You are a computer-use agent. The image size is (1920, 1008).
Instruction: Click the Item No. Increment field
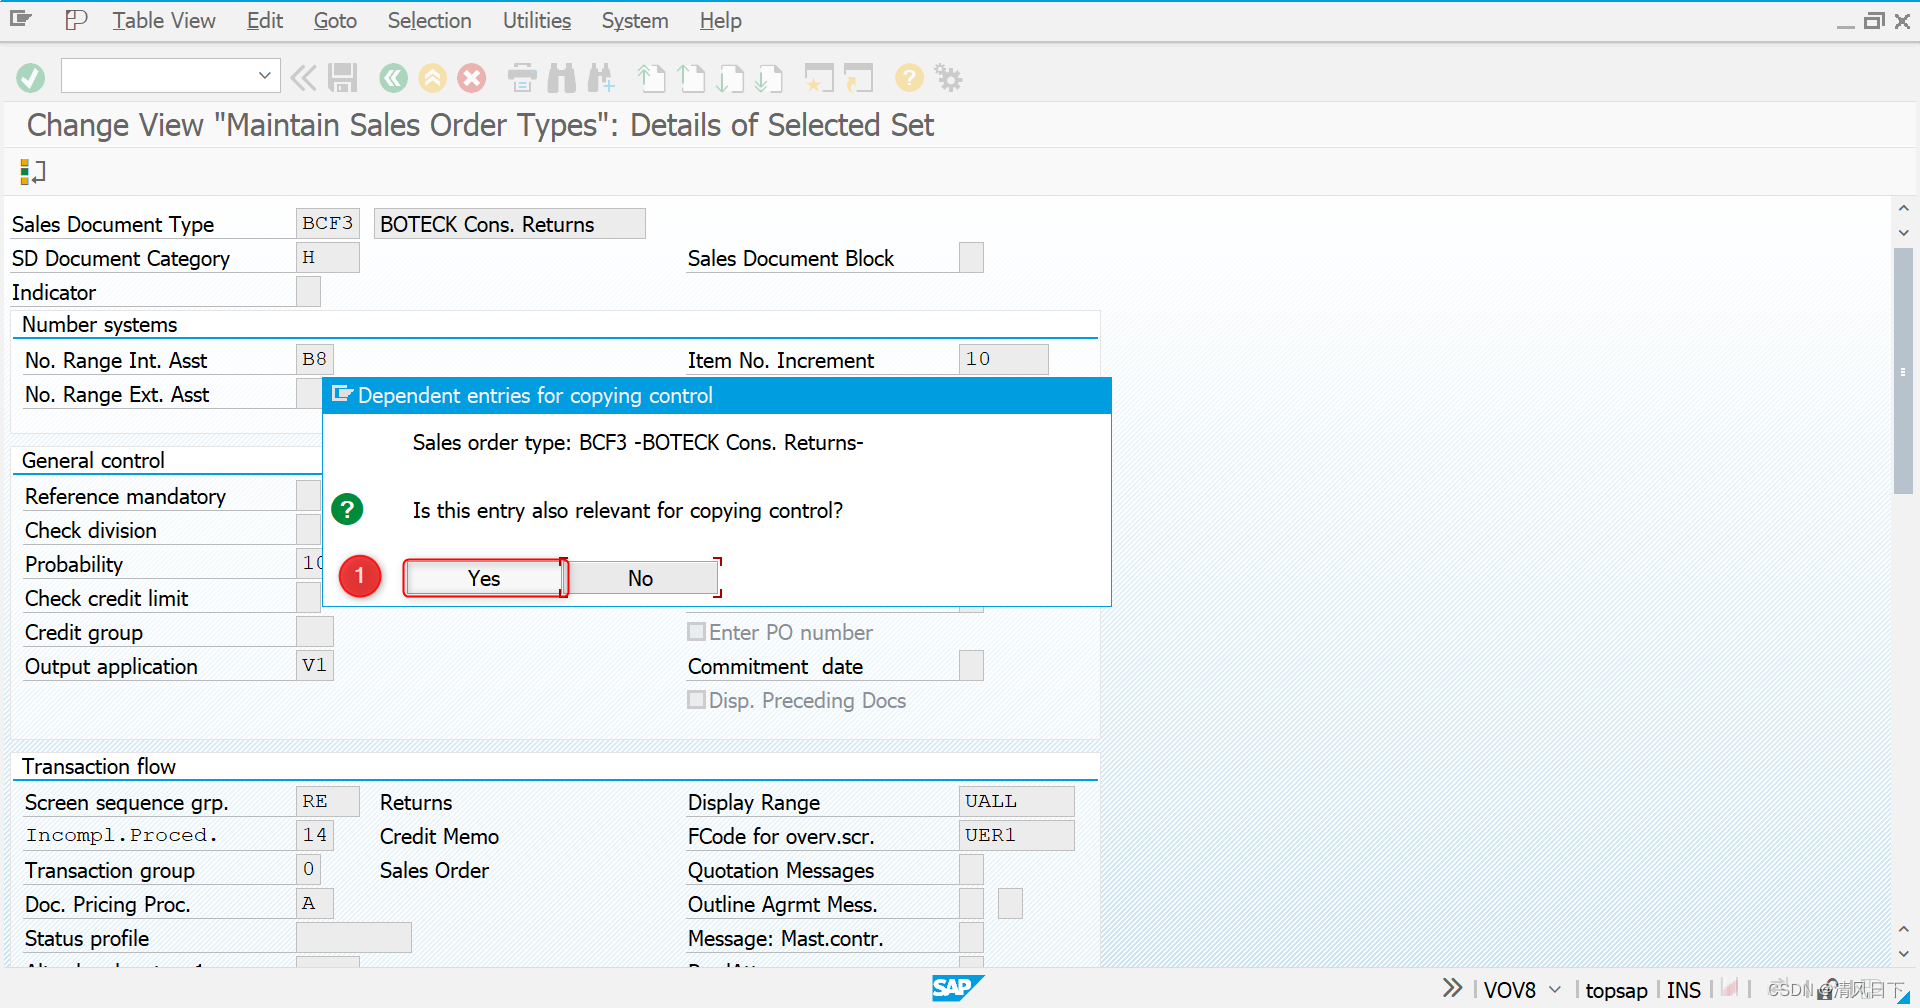pos(1004,360)
